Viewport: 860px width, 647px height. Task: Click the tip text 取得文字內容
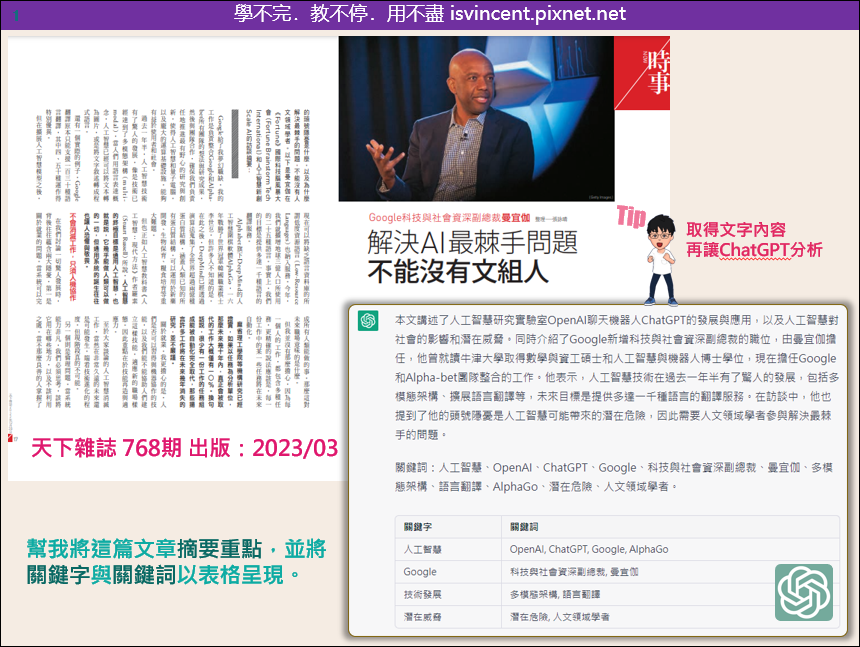[x=735, y=229]
